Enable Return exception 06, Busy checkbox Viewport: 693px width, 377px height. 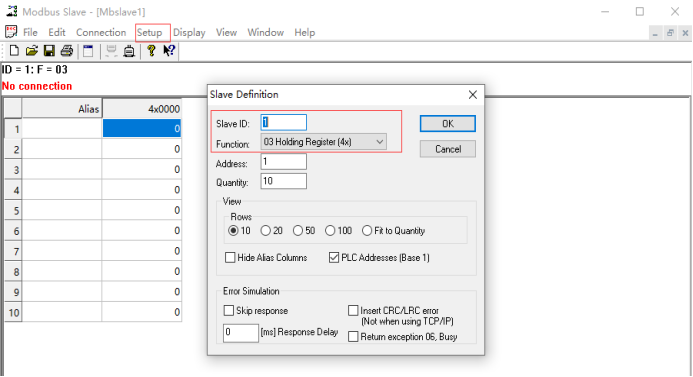pyautogui.click(x=353, y=336)
